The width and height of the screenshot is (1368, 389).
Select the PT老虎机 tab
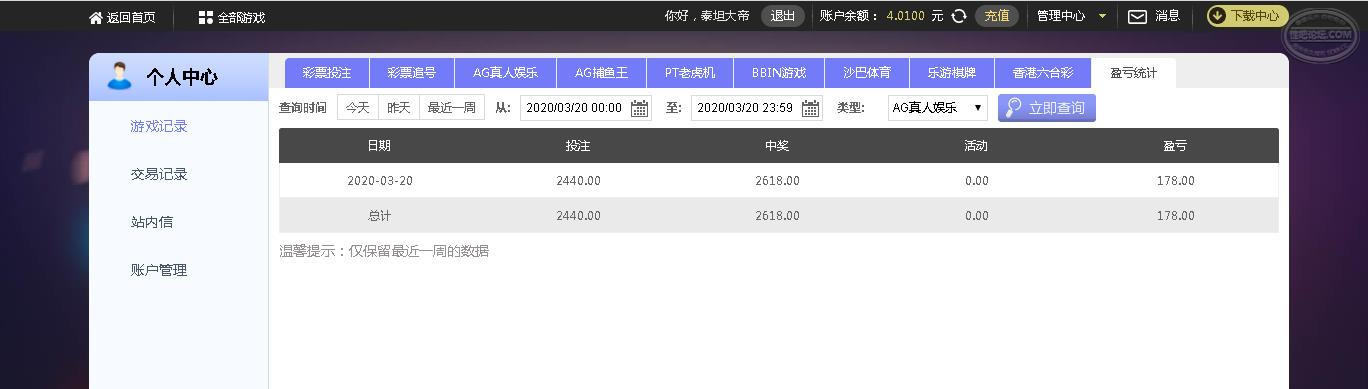click(x=690, y=73)
